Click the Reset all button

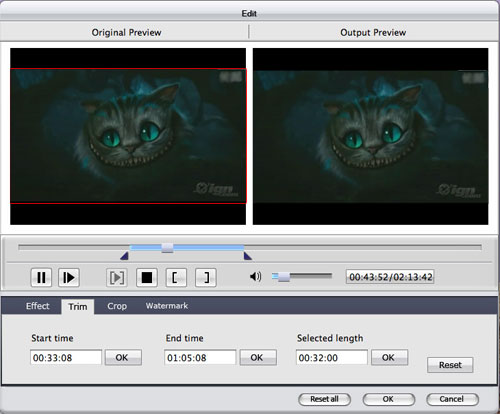(x=324, y=399)
